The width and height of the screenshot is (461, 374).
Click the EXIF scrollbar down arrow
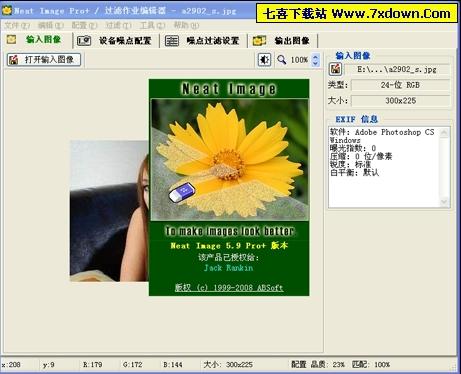point(444,201)
